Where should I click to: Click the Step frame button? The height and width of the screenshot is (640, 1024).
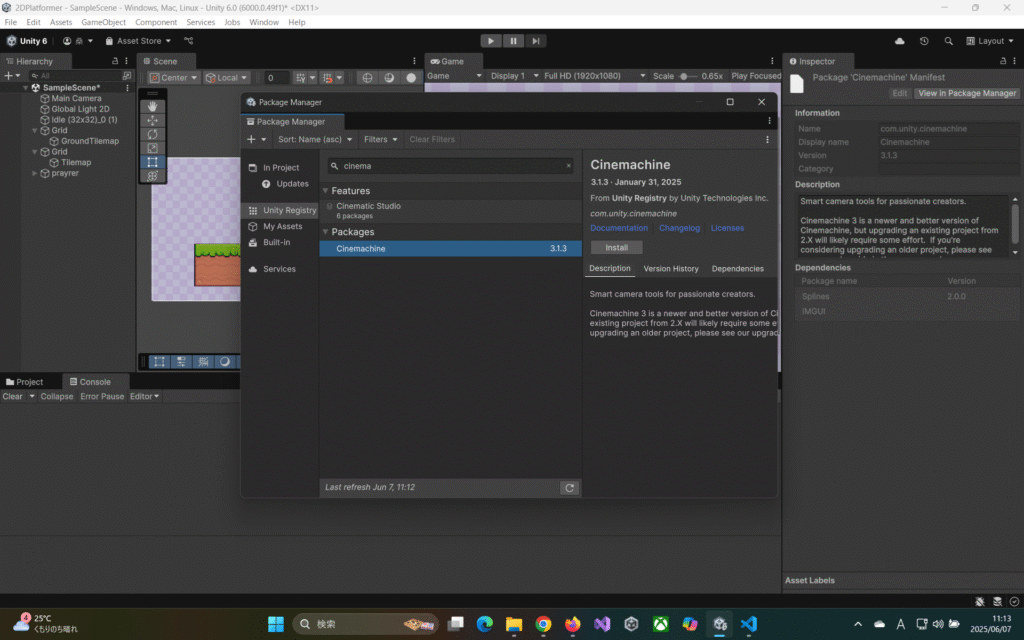(536, 40)
